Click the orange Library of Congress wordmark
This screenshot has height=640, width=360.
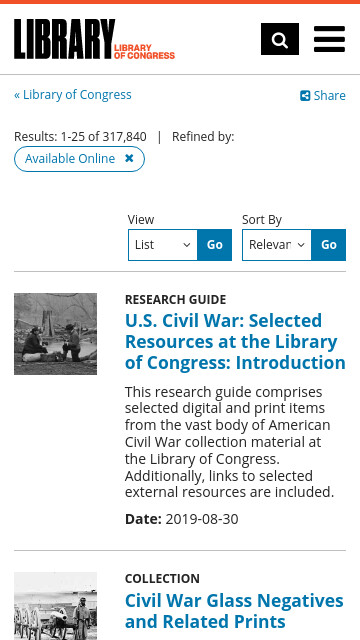coord(144,51)
